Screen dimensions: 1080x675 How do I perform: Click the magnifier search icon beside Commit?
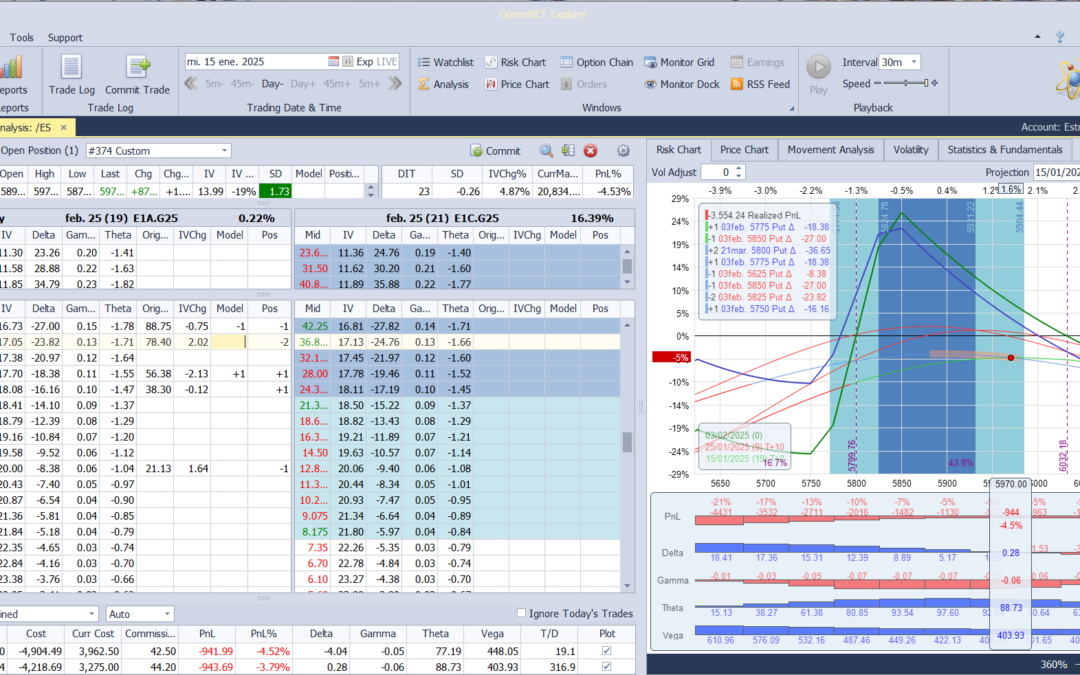(x=546, y=151)
